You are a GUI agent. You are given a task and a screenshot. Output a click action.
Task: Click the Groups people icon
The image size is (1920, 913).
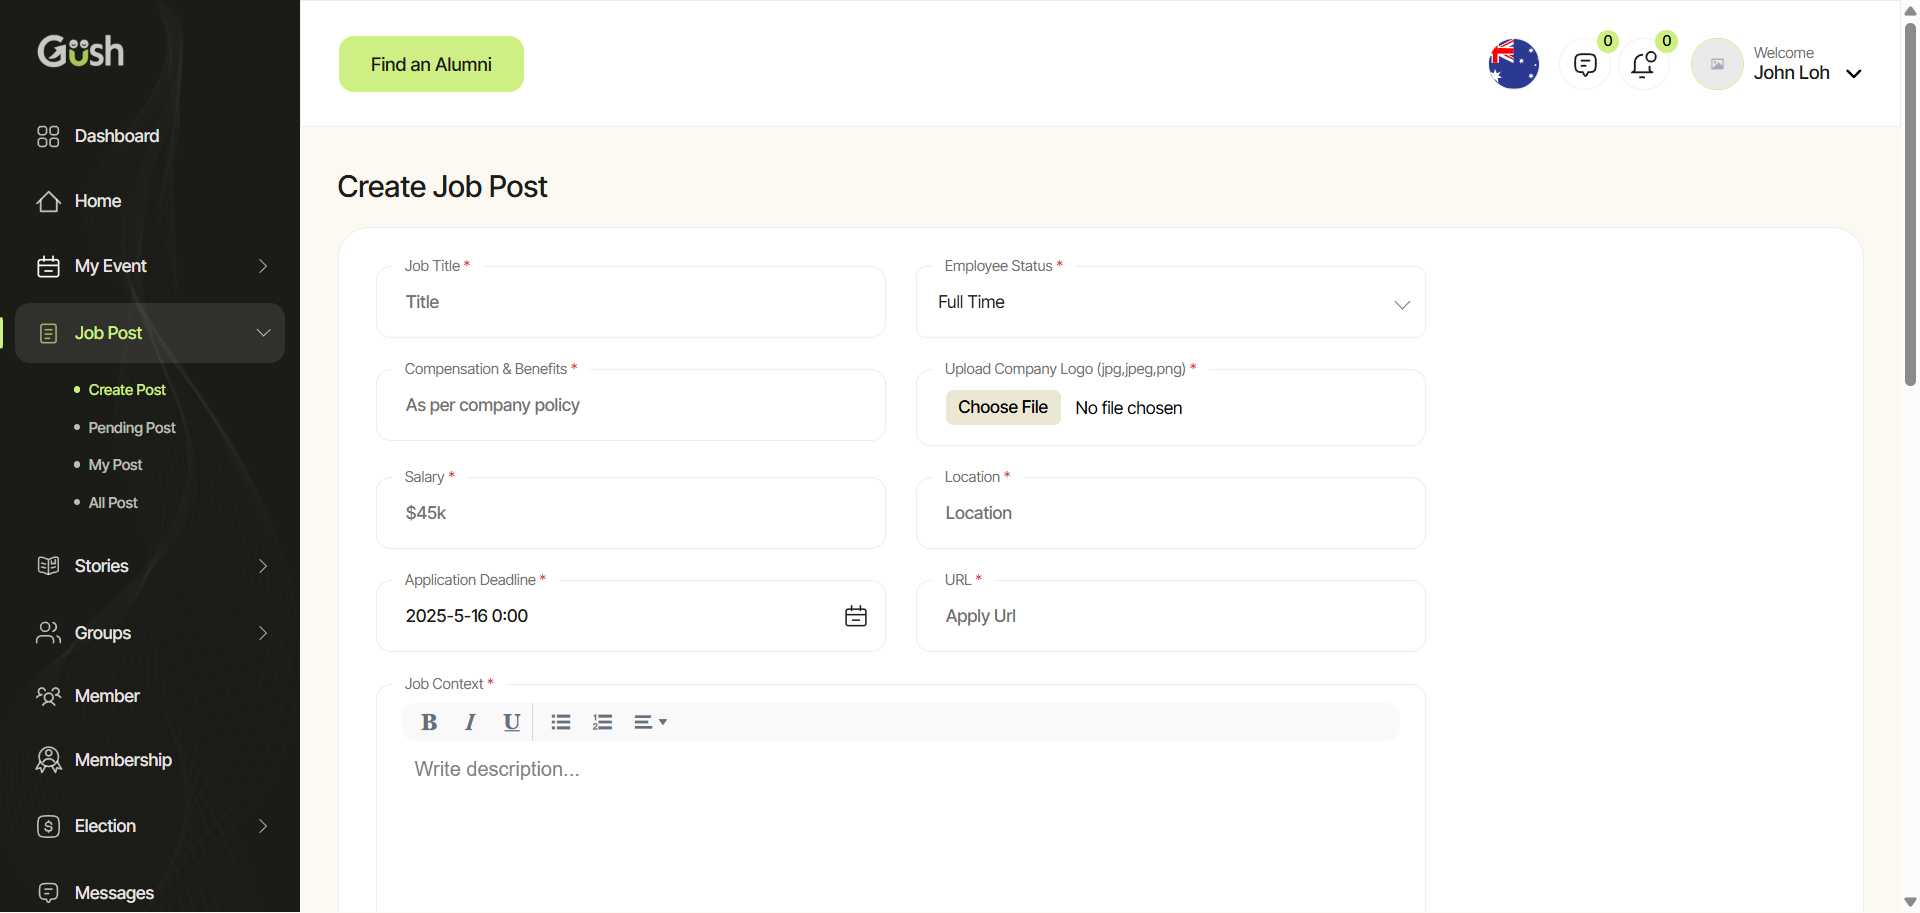point(48,633)
